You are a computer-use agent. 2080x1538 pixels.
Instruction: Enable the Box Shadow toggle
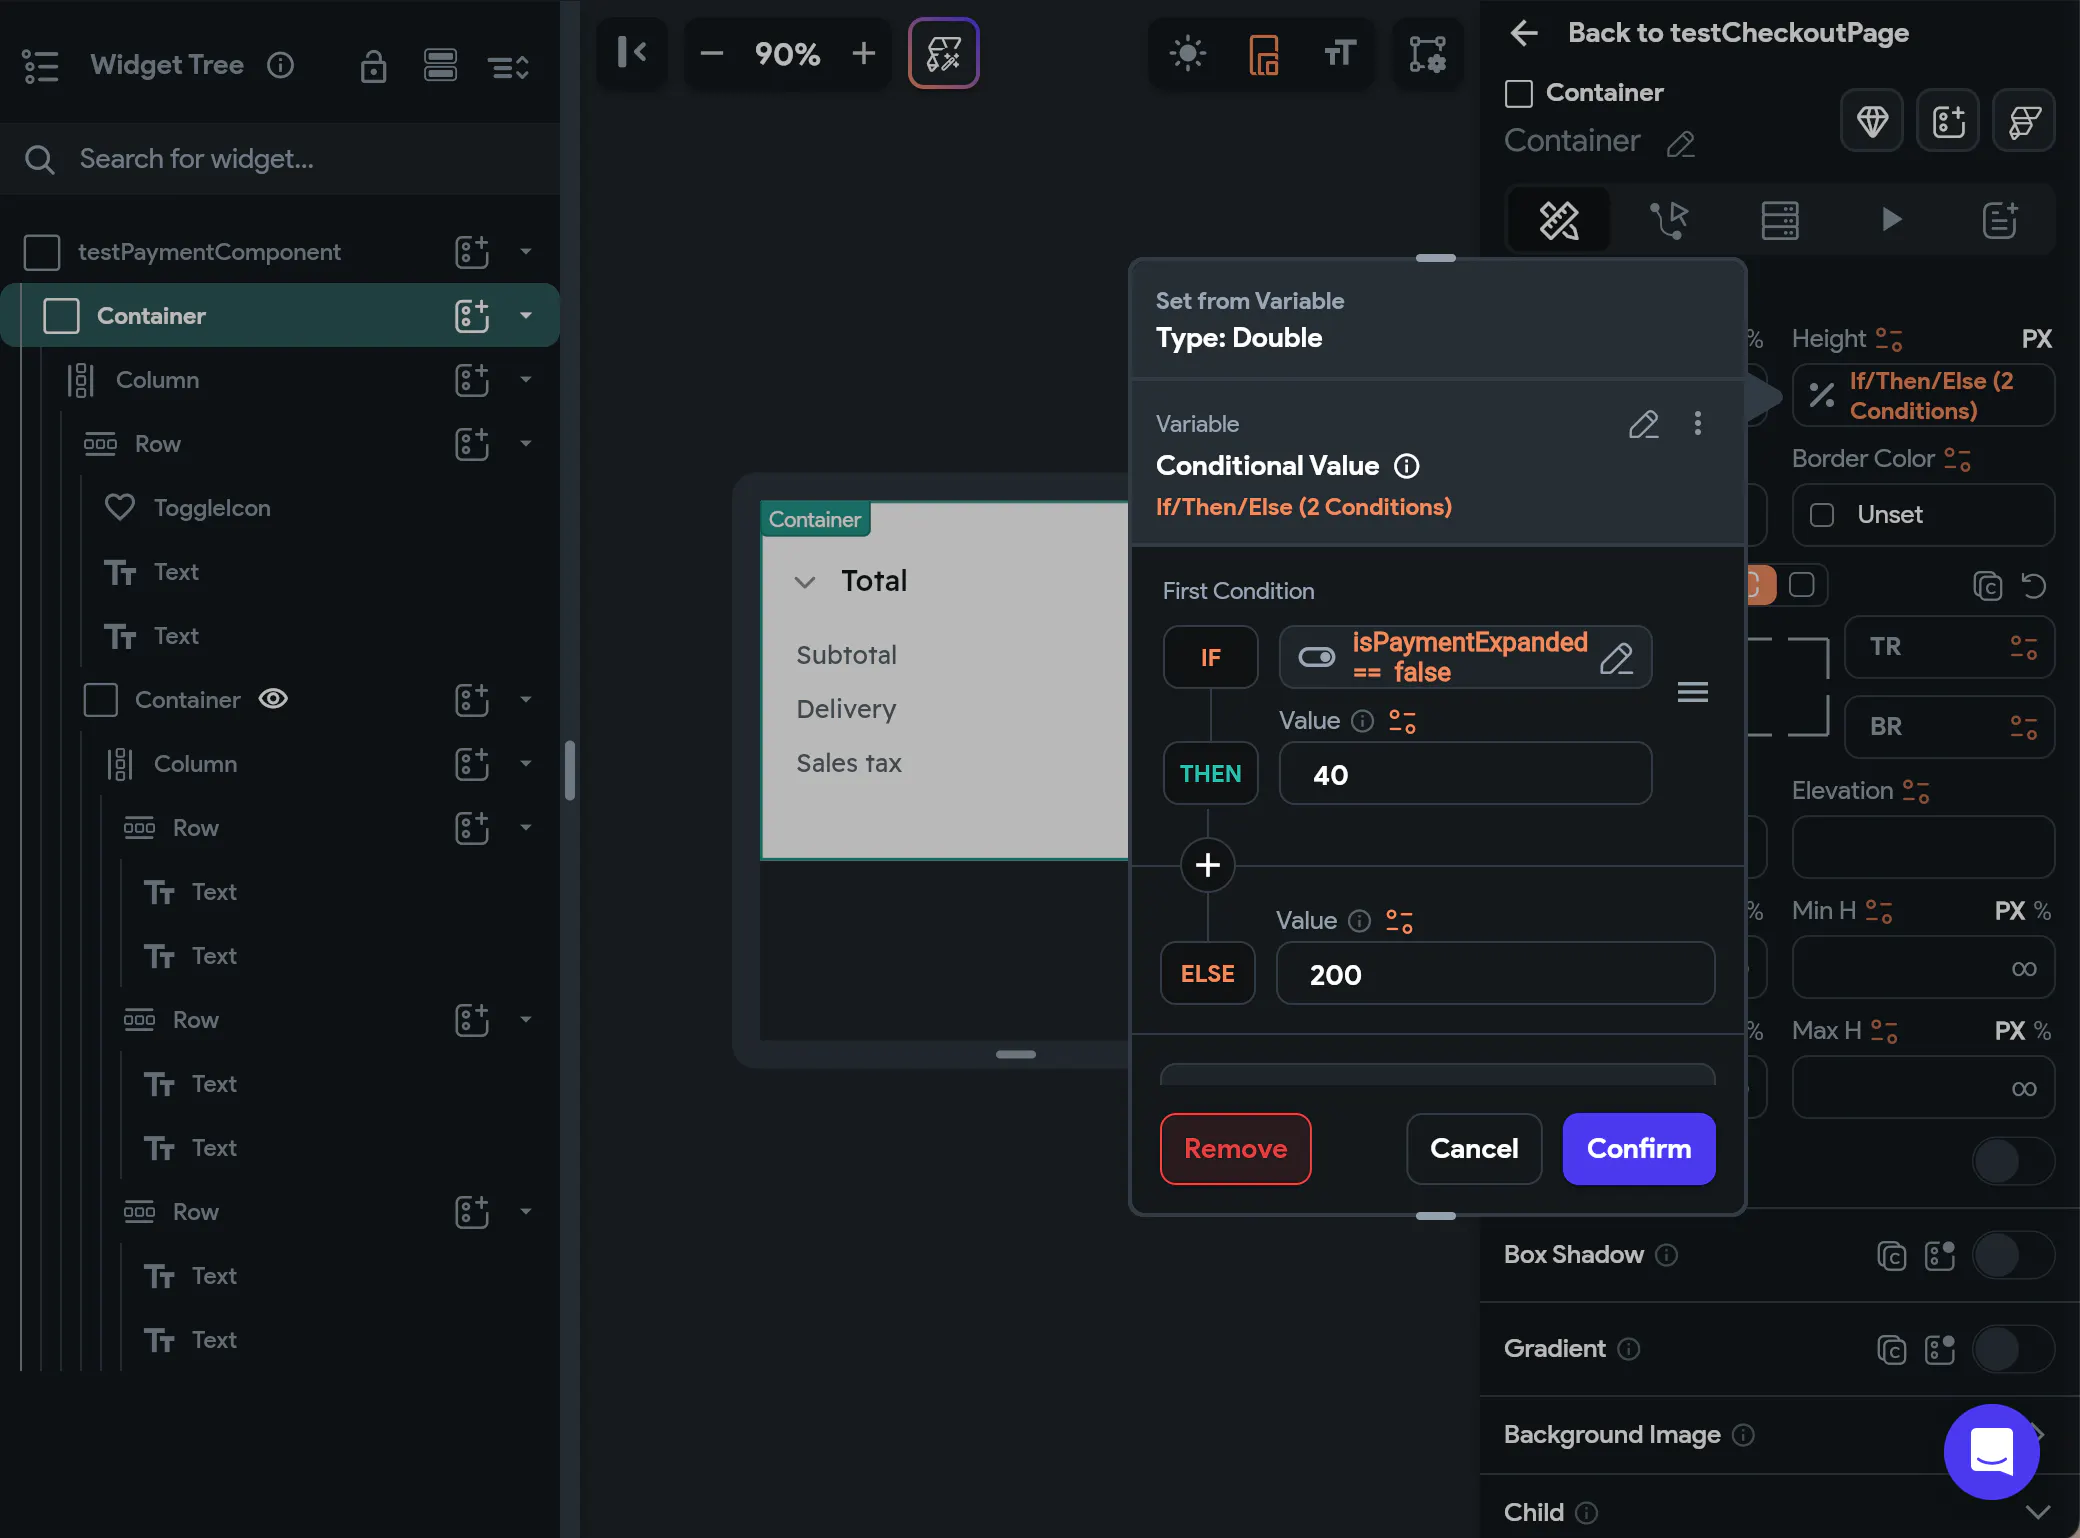[2012, 1255]
